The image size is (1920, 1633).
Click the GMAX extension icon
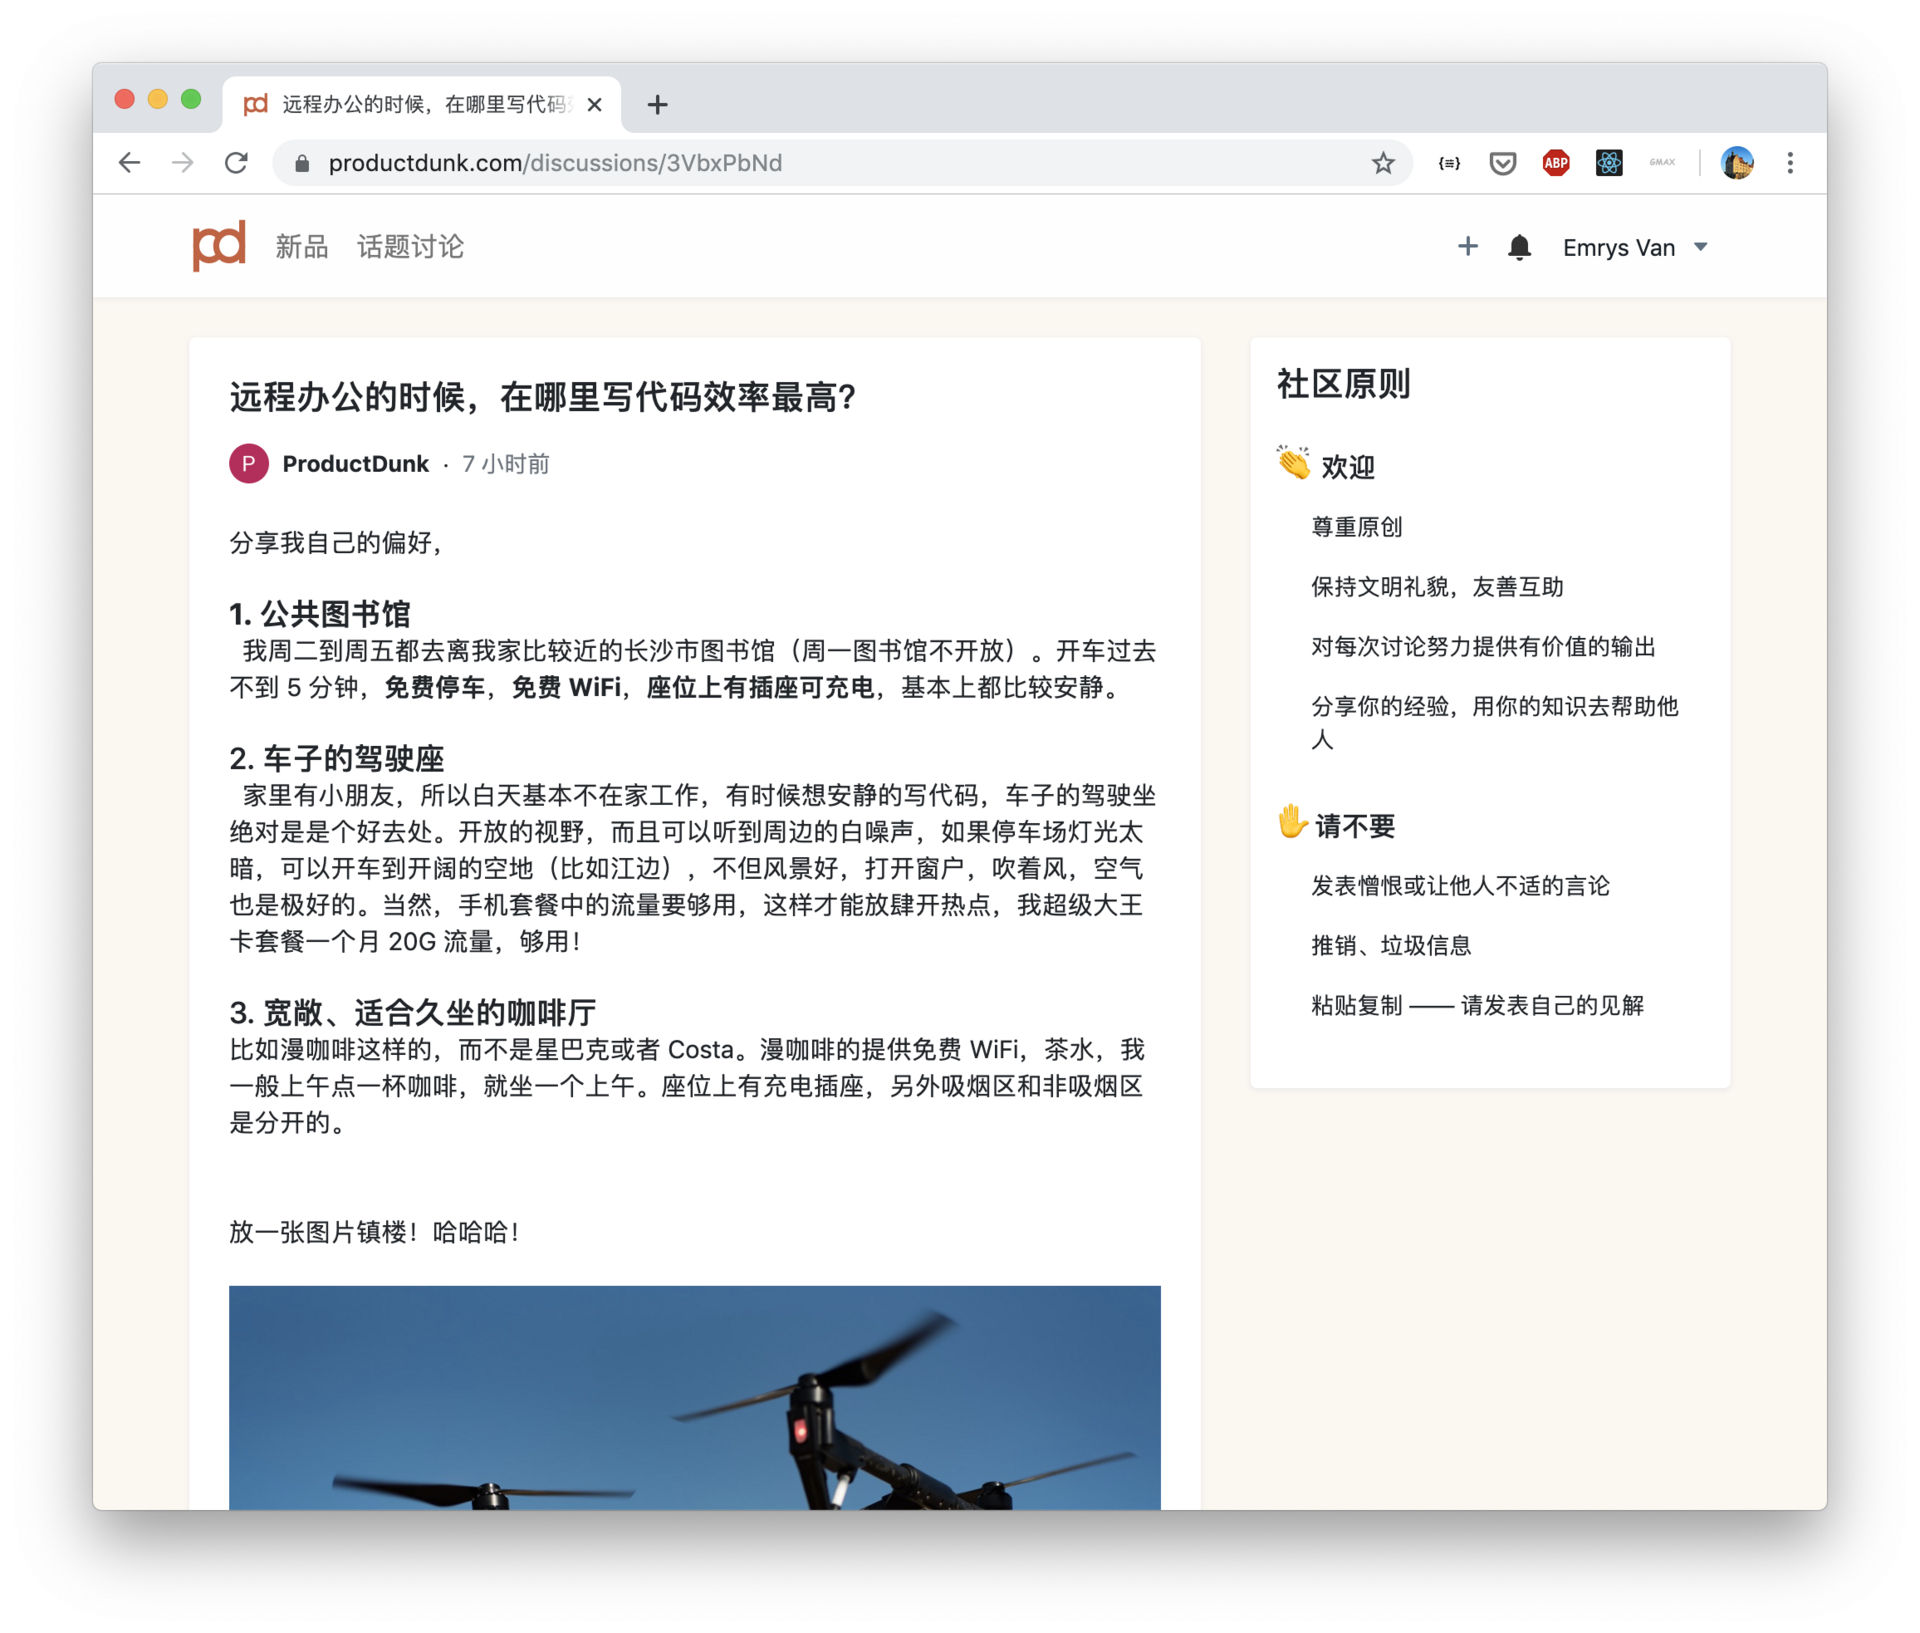click(1662, 162)
